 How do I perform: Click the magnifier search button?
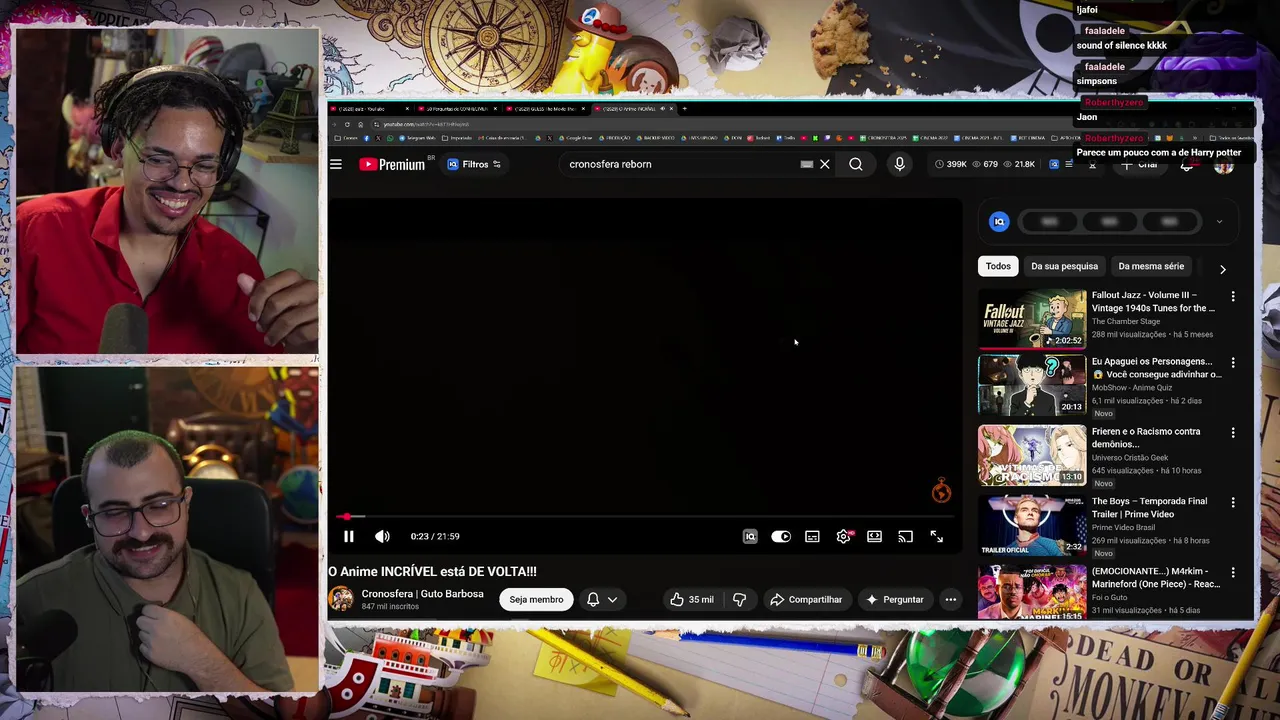856,164
